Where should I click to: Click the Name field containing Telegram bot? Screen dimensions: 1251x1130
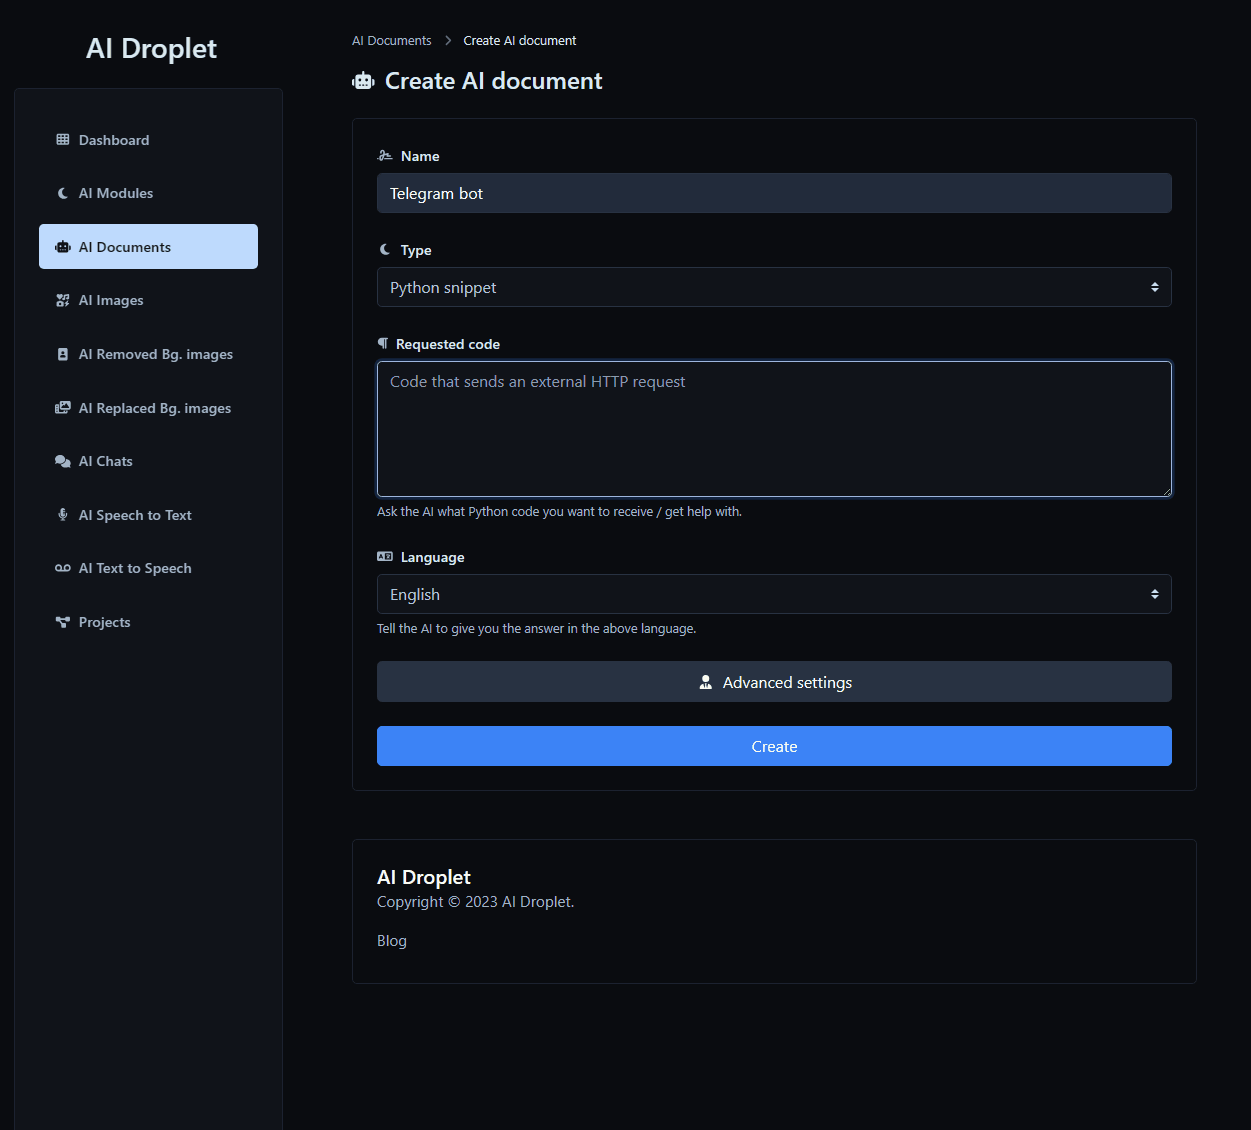point(774,193)
